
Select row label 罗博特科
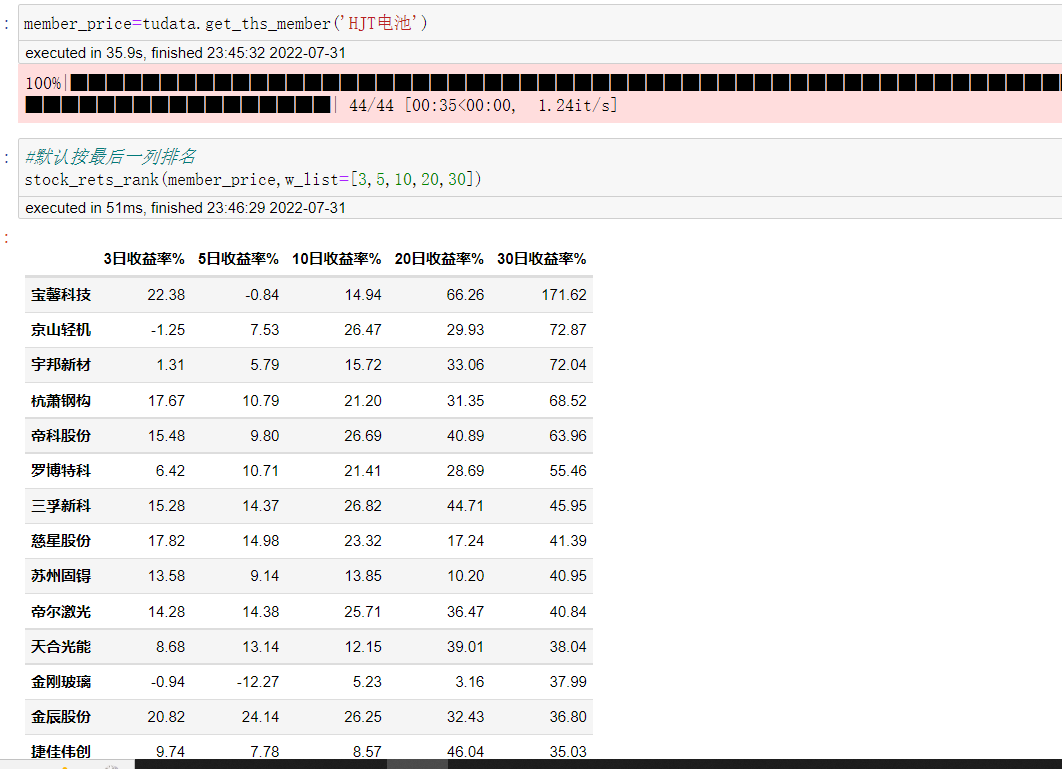click(x=61, y=471)
